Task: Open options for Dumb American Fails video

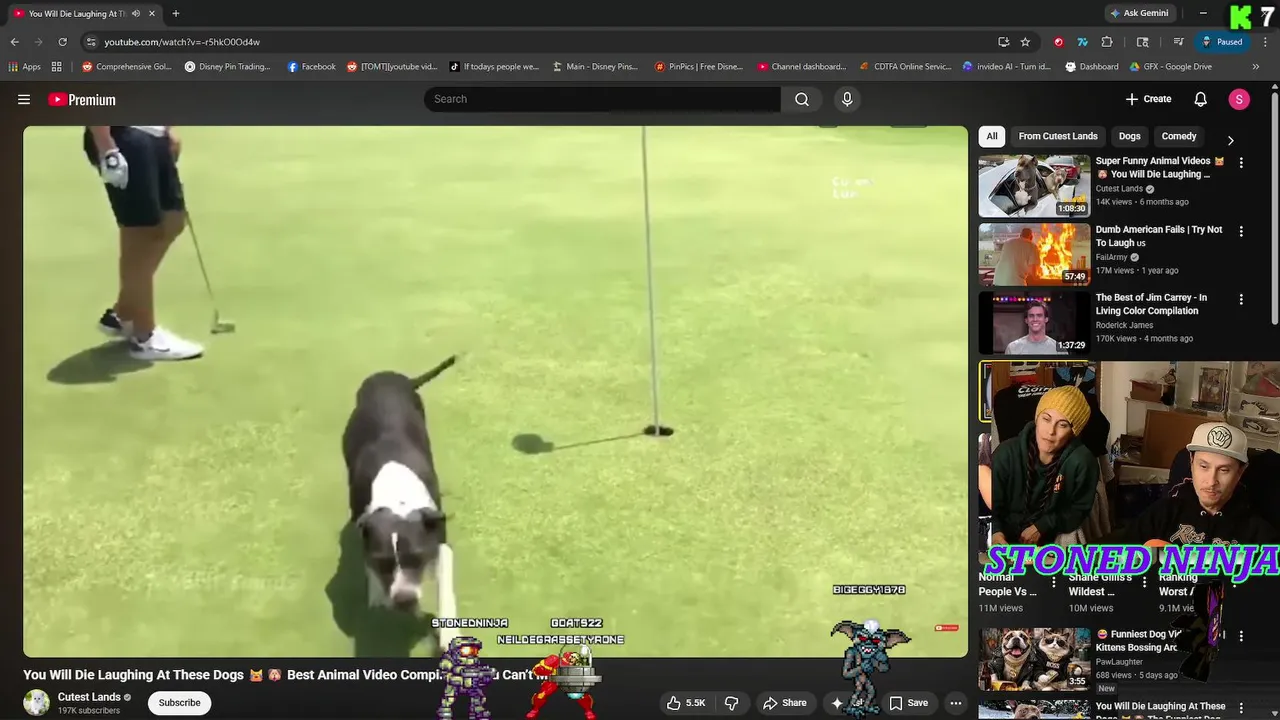Action: [1241, 231]
